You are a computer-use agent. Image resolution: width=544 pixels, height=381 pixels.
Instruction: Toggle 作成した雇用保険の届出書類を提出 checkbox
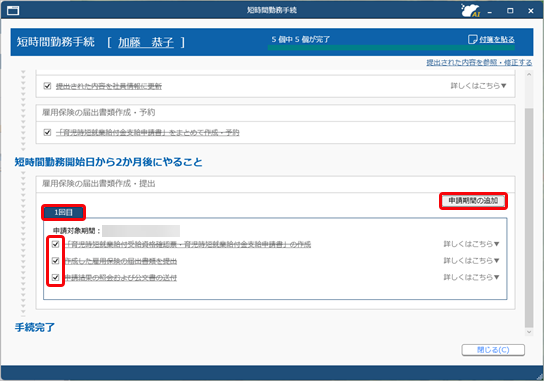(56, 261)
